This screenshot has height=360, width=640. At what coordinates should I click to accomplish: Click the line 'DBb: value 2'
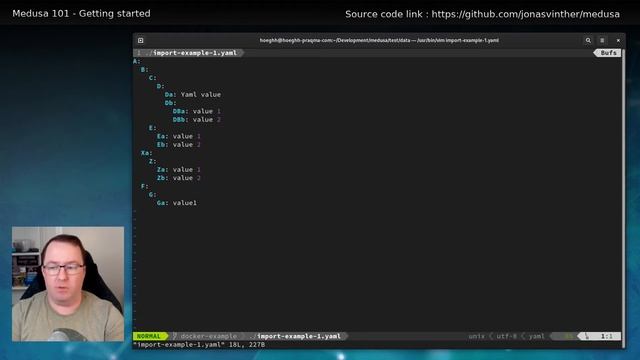pos(197,120)
